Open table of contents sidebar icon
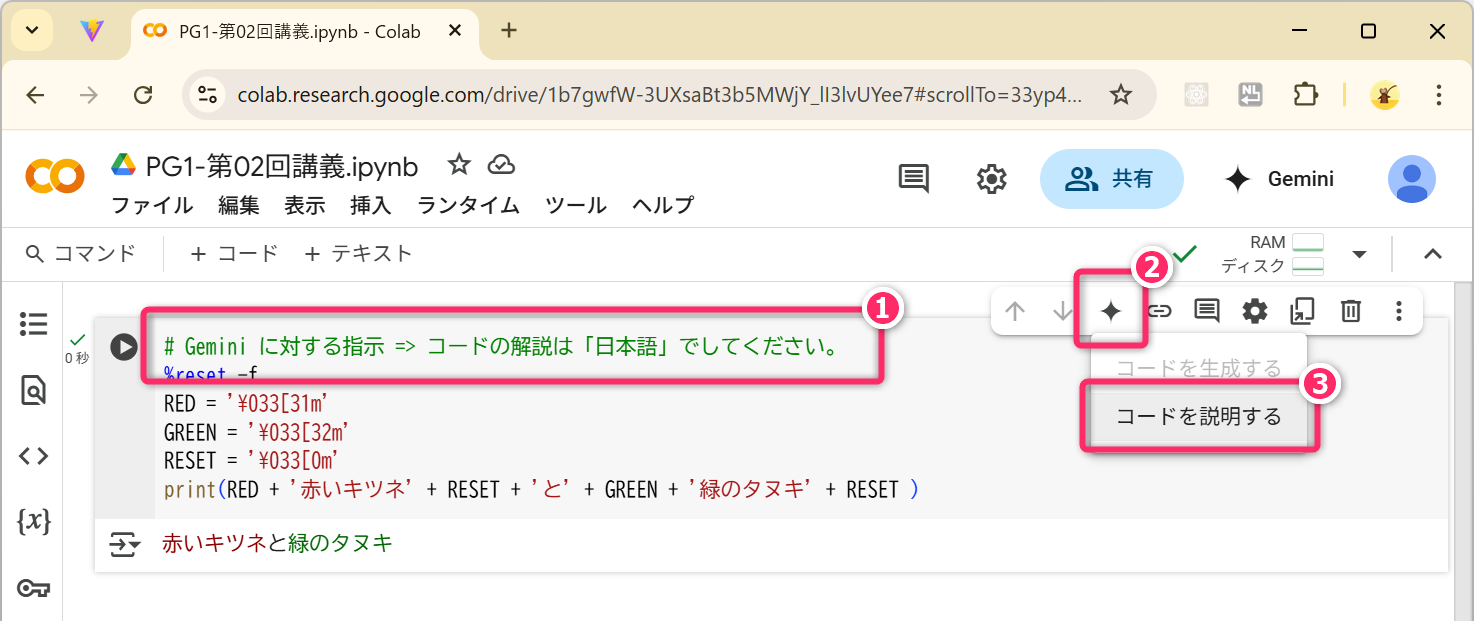The height and width of the screenshot is (621, 1474). click(34, 323)
